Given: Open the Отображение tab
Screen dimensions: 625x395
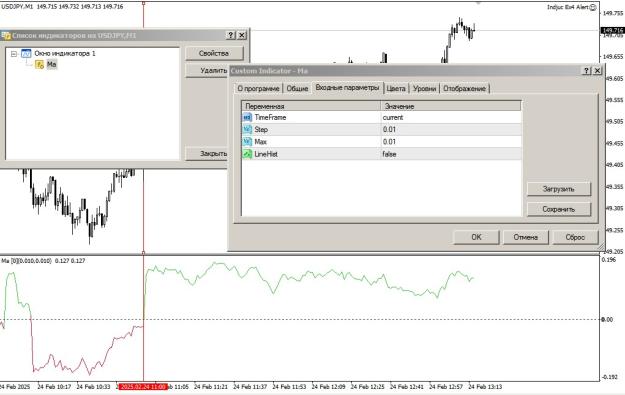Looking at the screenshot, I should pos(464,88).
